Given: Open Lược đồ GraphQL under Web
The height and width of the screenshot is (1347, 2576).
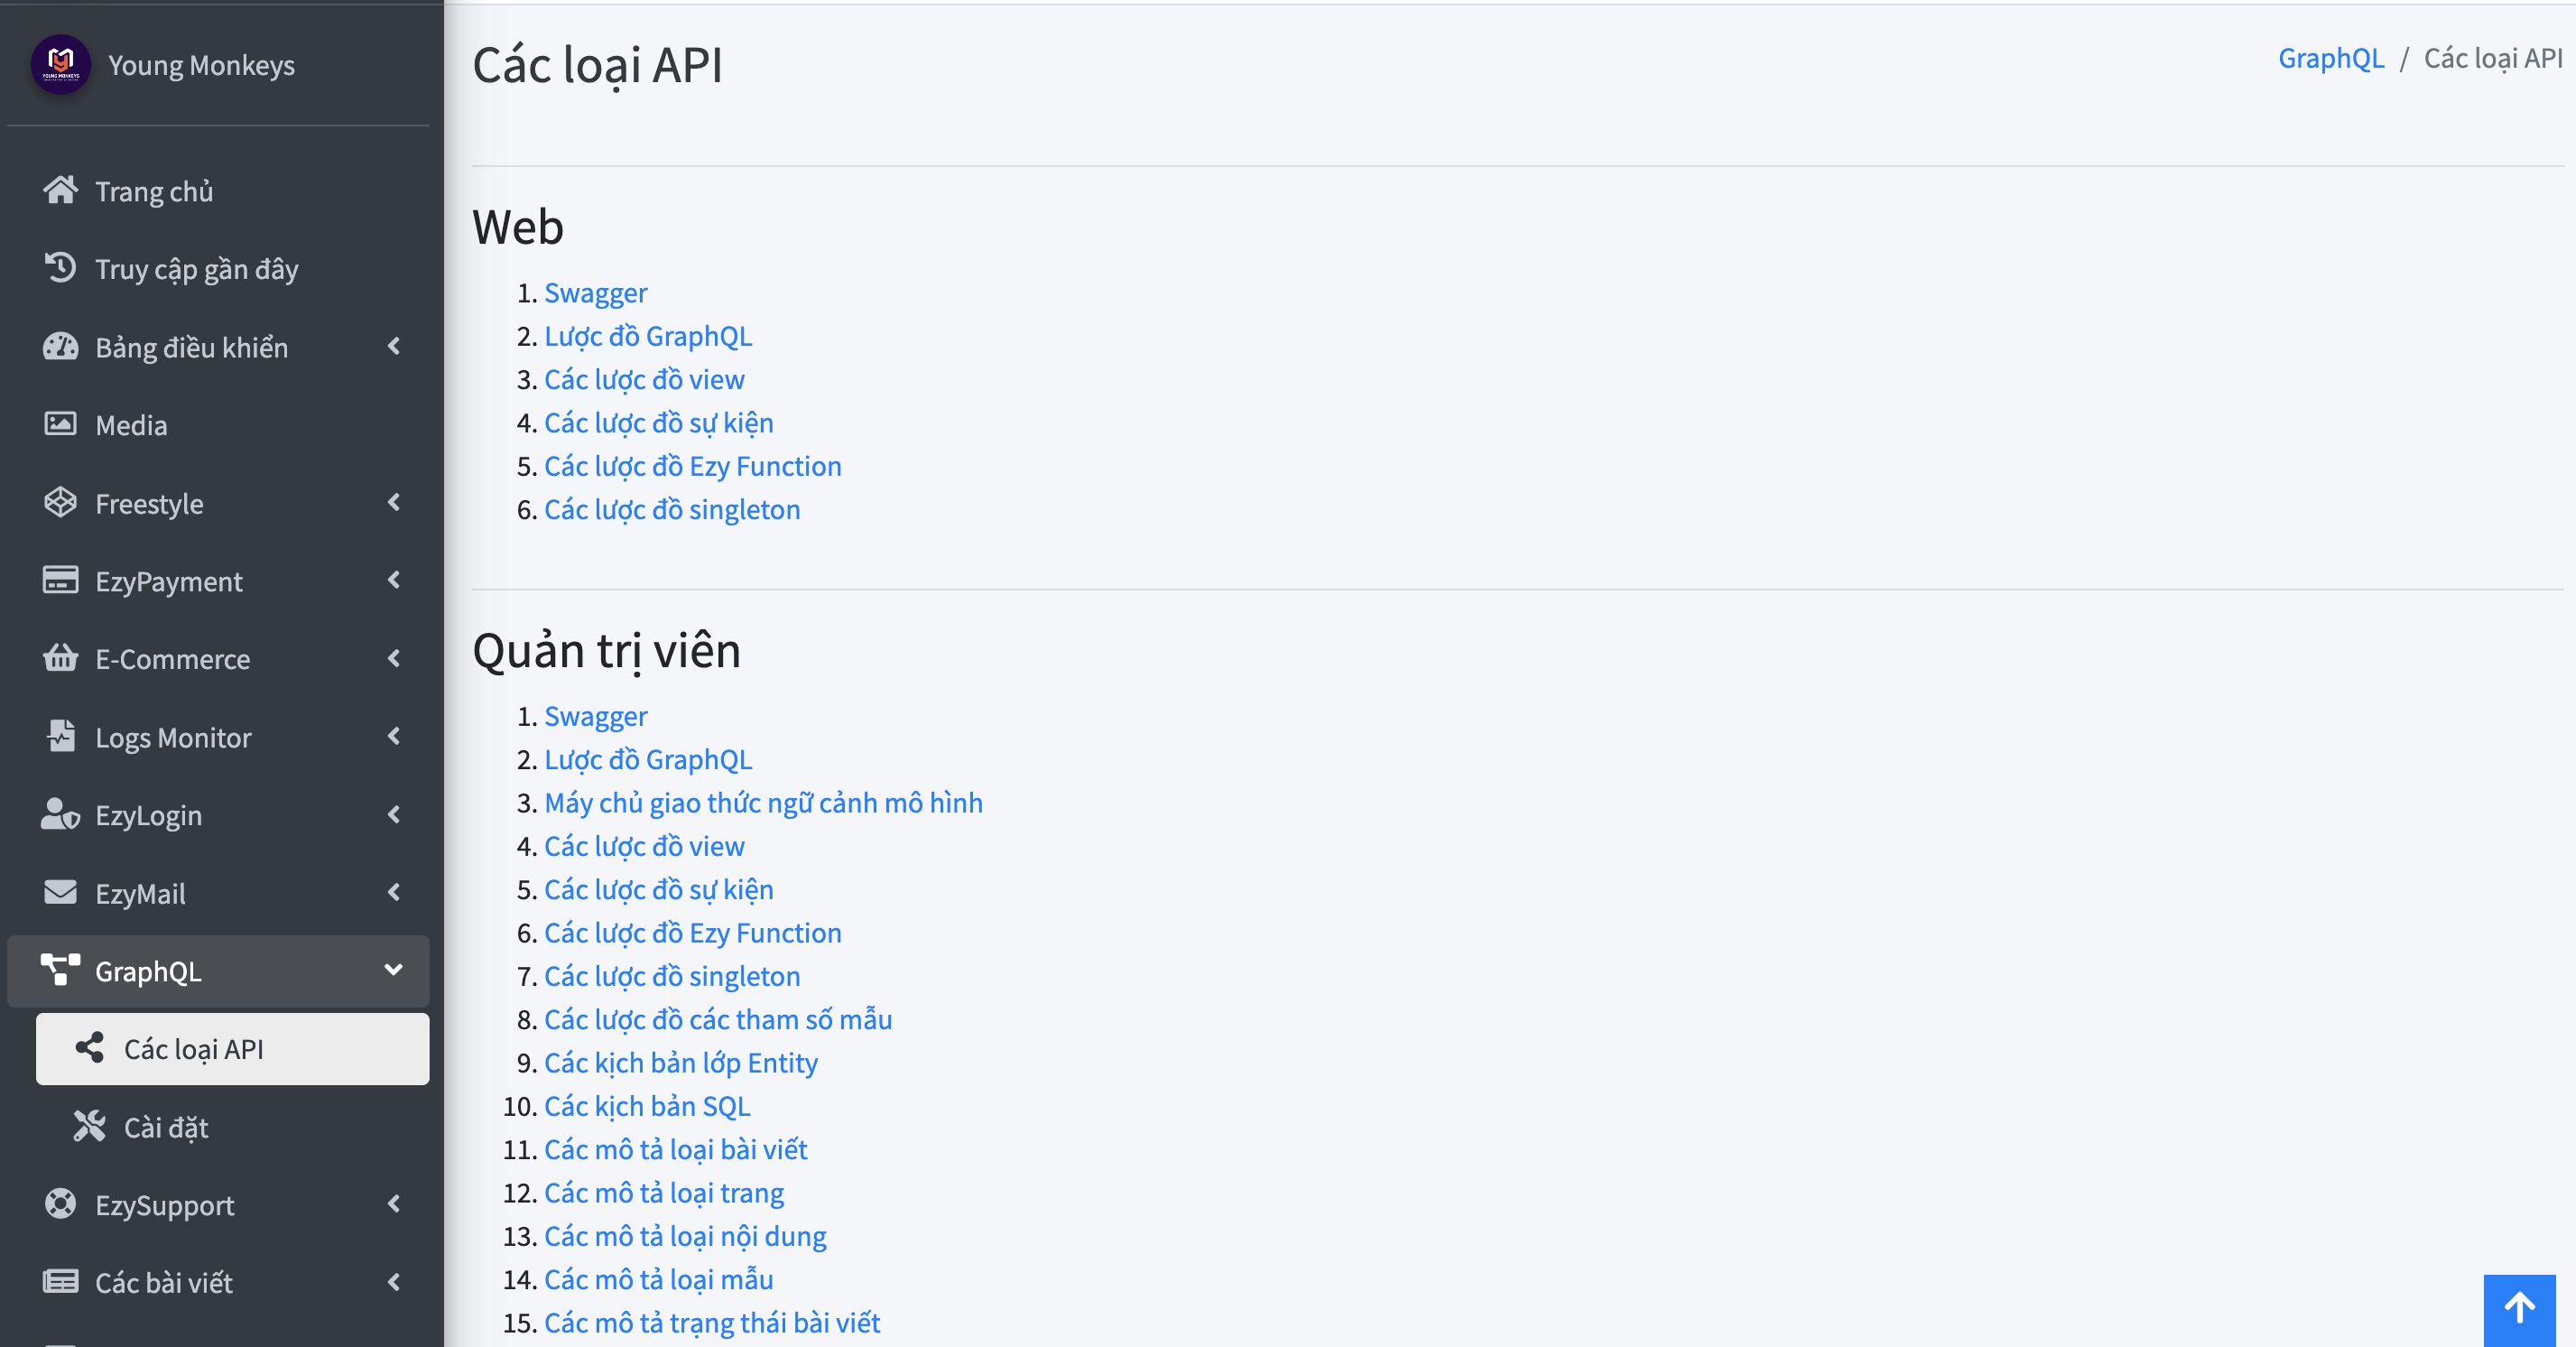Looking at the screenshot, I should (648, 336).
